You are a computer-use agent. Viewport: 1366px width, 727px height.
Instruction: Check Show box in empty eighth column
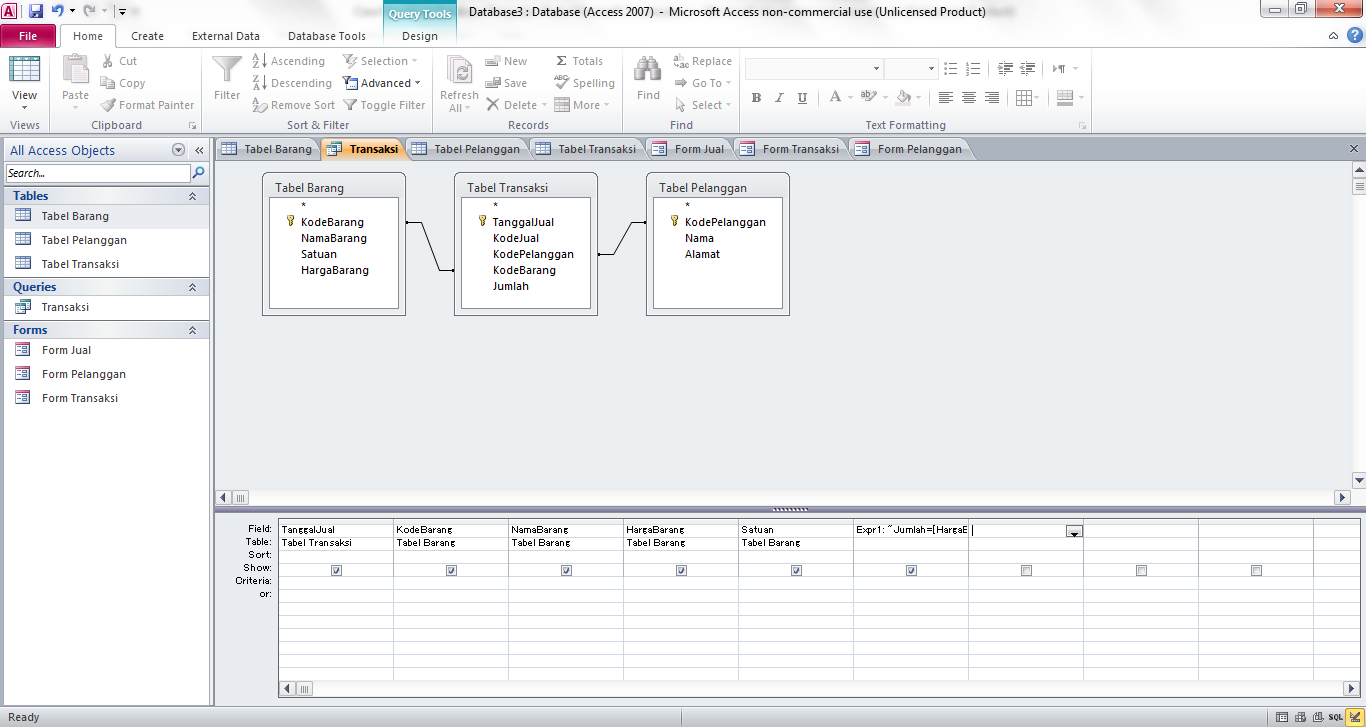(x=1141, y=571)
